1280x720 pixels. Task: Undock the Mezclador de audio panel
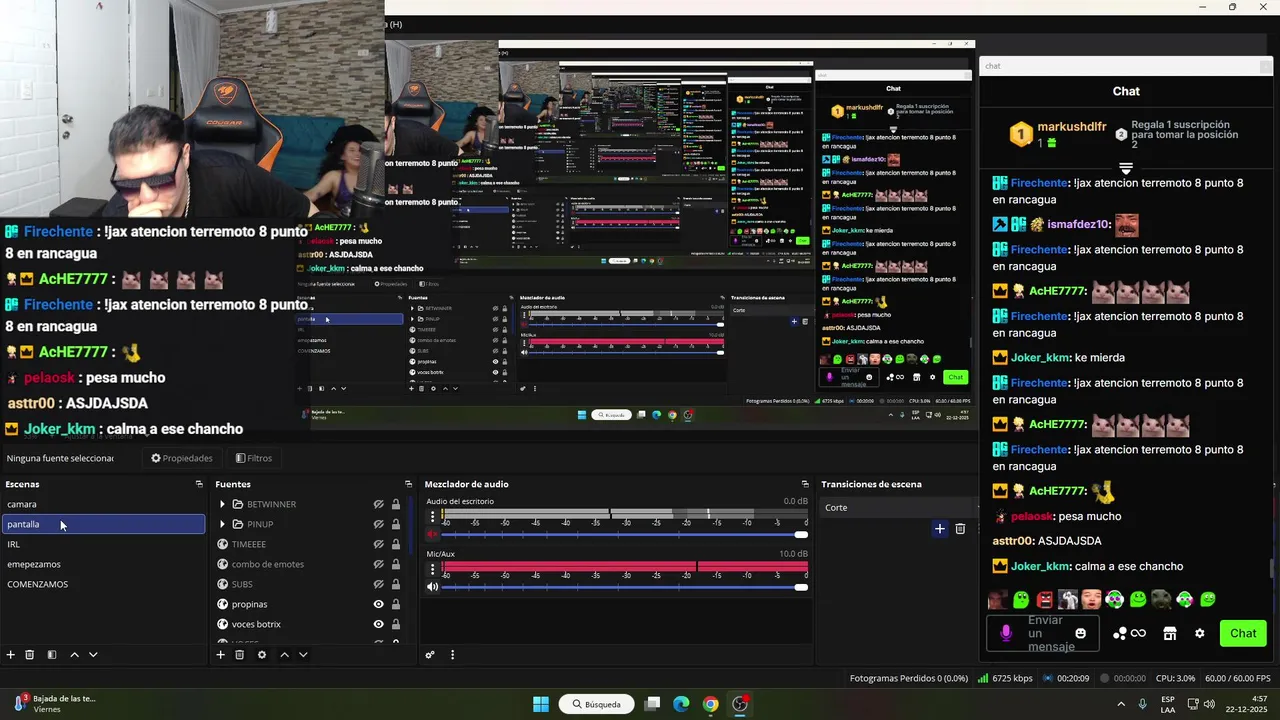pos(805,484)
